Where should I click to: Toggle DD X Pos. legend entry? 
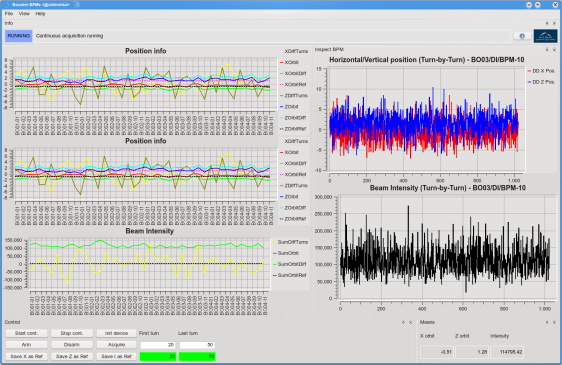(541, 71)
